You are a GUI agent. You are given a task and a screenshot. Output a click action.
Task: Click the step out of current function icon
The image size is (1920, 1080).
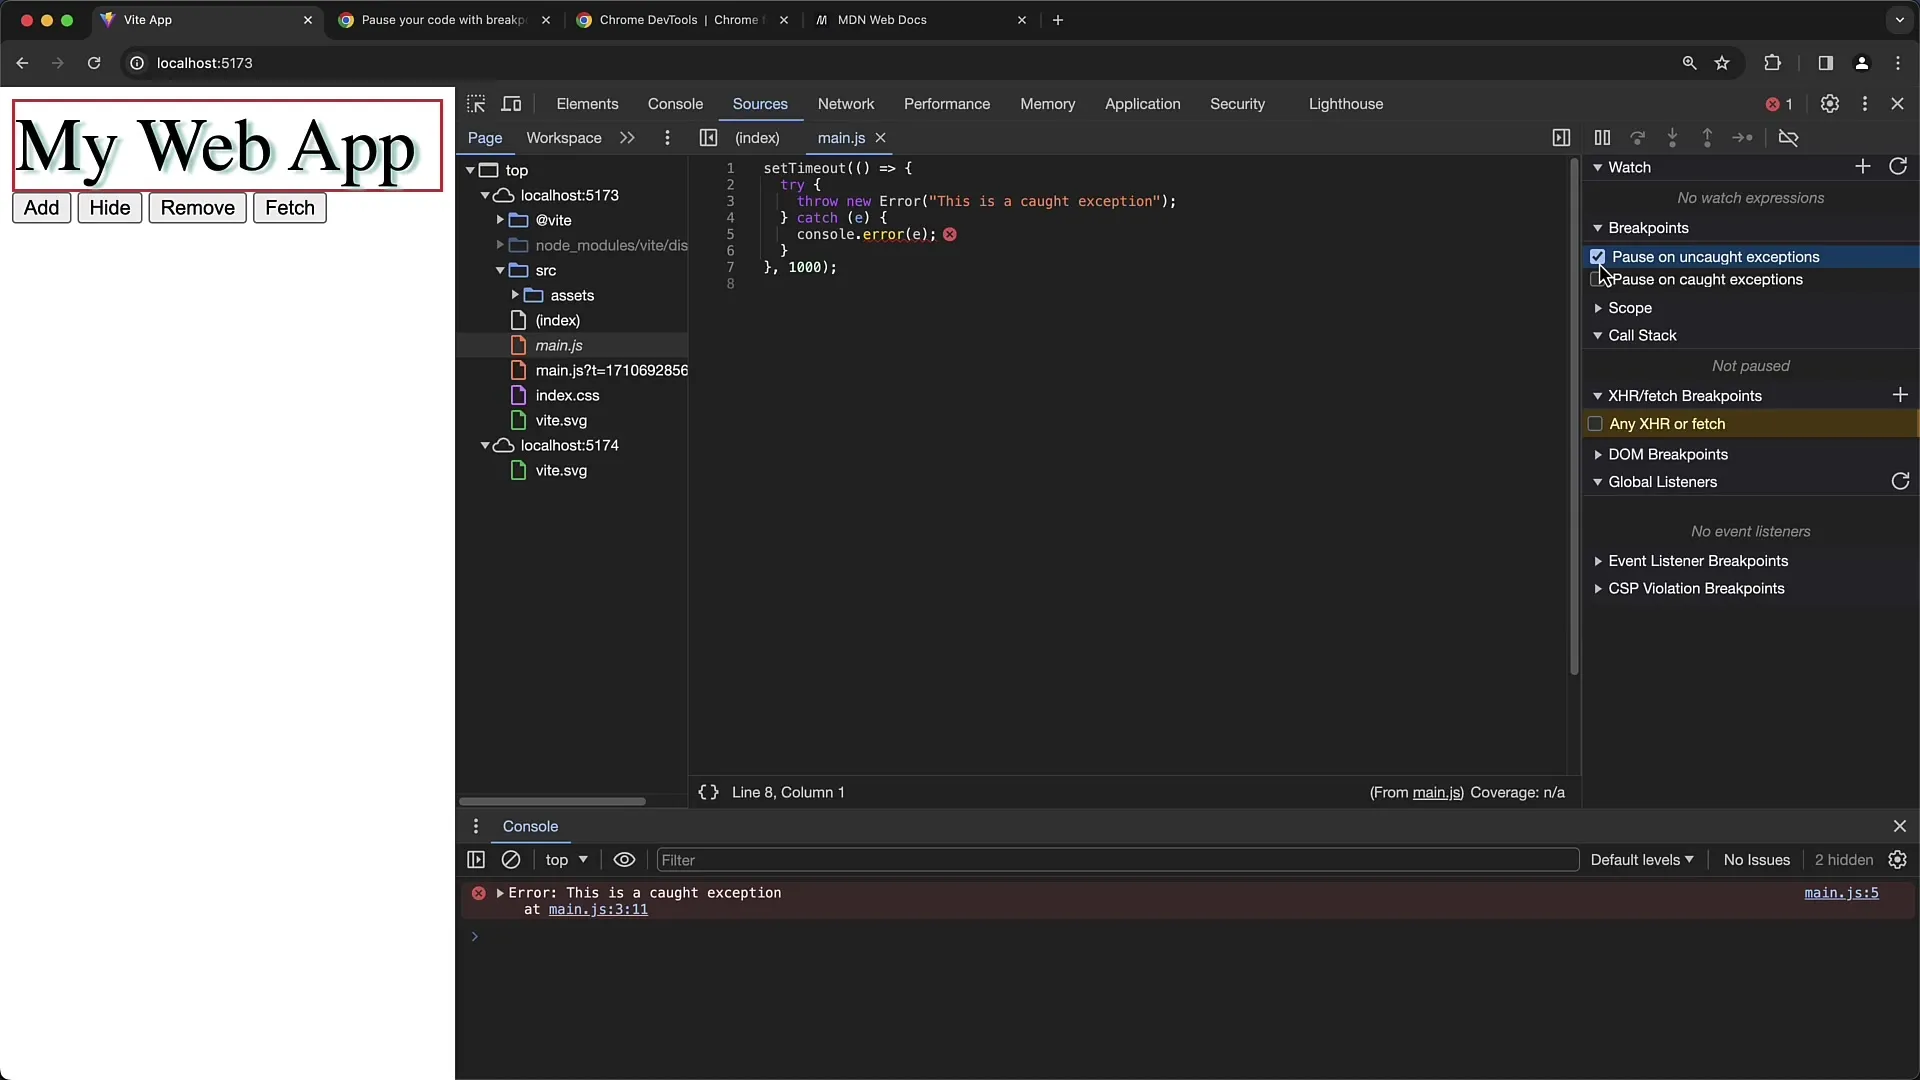pyautogui.click(x=1706, y=137)
